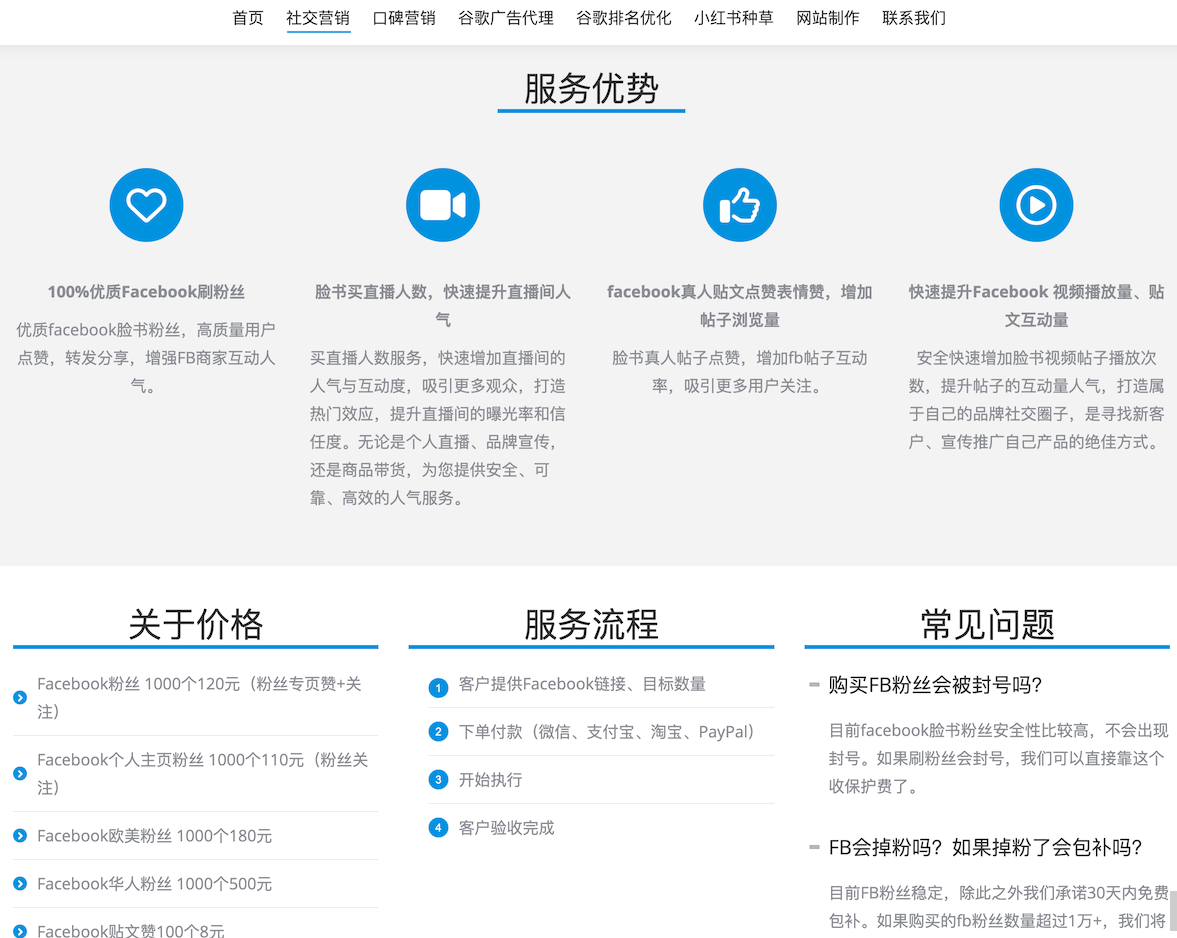Click the 服务流程 heading
The width and height of the screenshot is (1177, 938).
(592, 624)
